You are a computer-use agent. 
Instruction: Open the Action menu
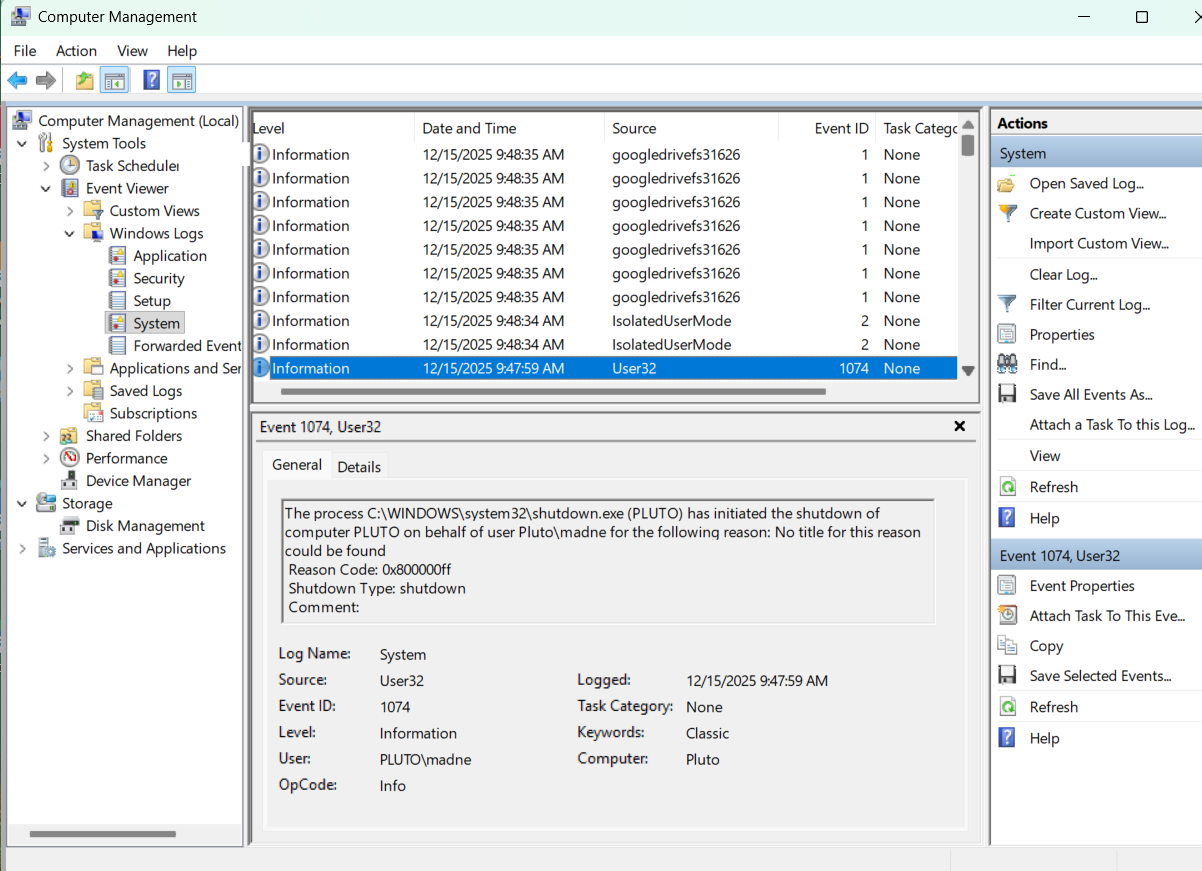pos(76,50)
